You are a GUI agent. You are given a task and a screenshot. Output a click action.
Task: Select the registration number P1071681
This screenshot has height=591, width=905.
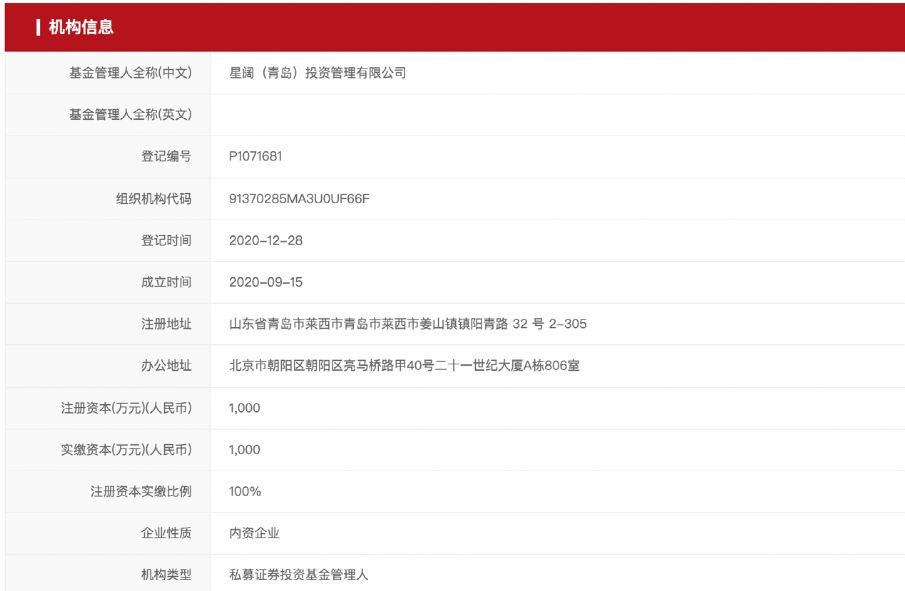pyautogui.click(x=256, y=157)
